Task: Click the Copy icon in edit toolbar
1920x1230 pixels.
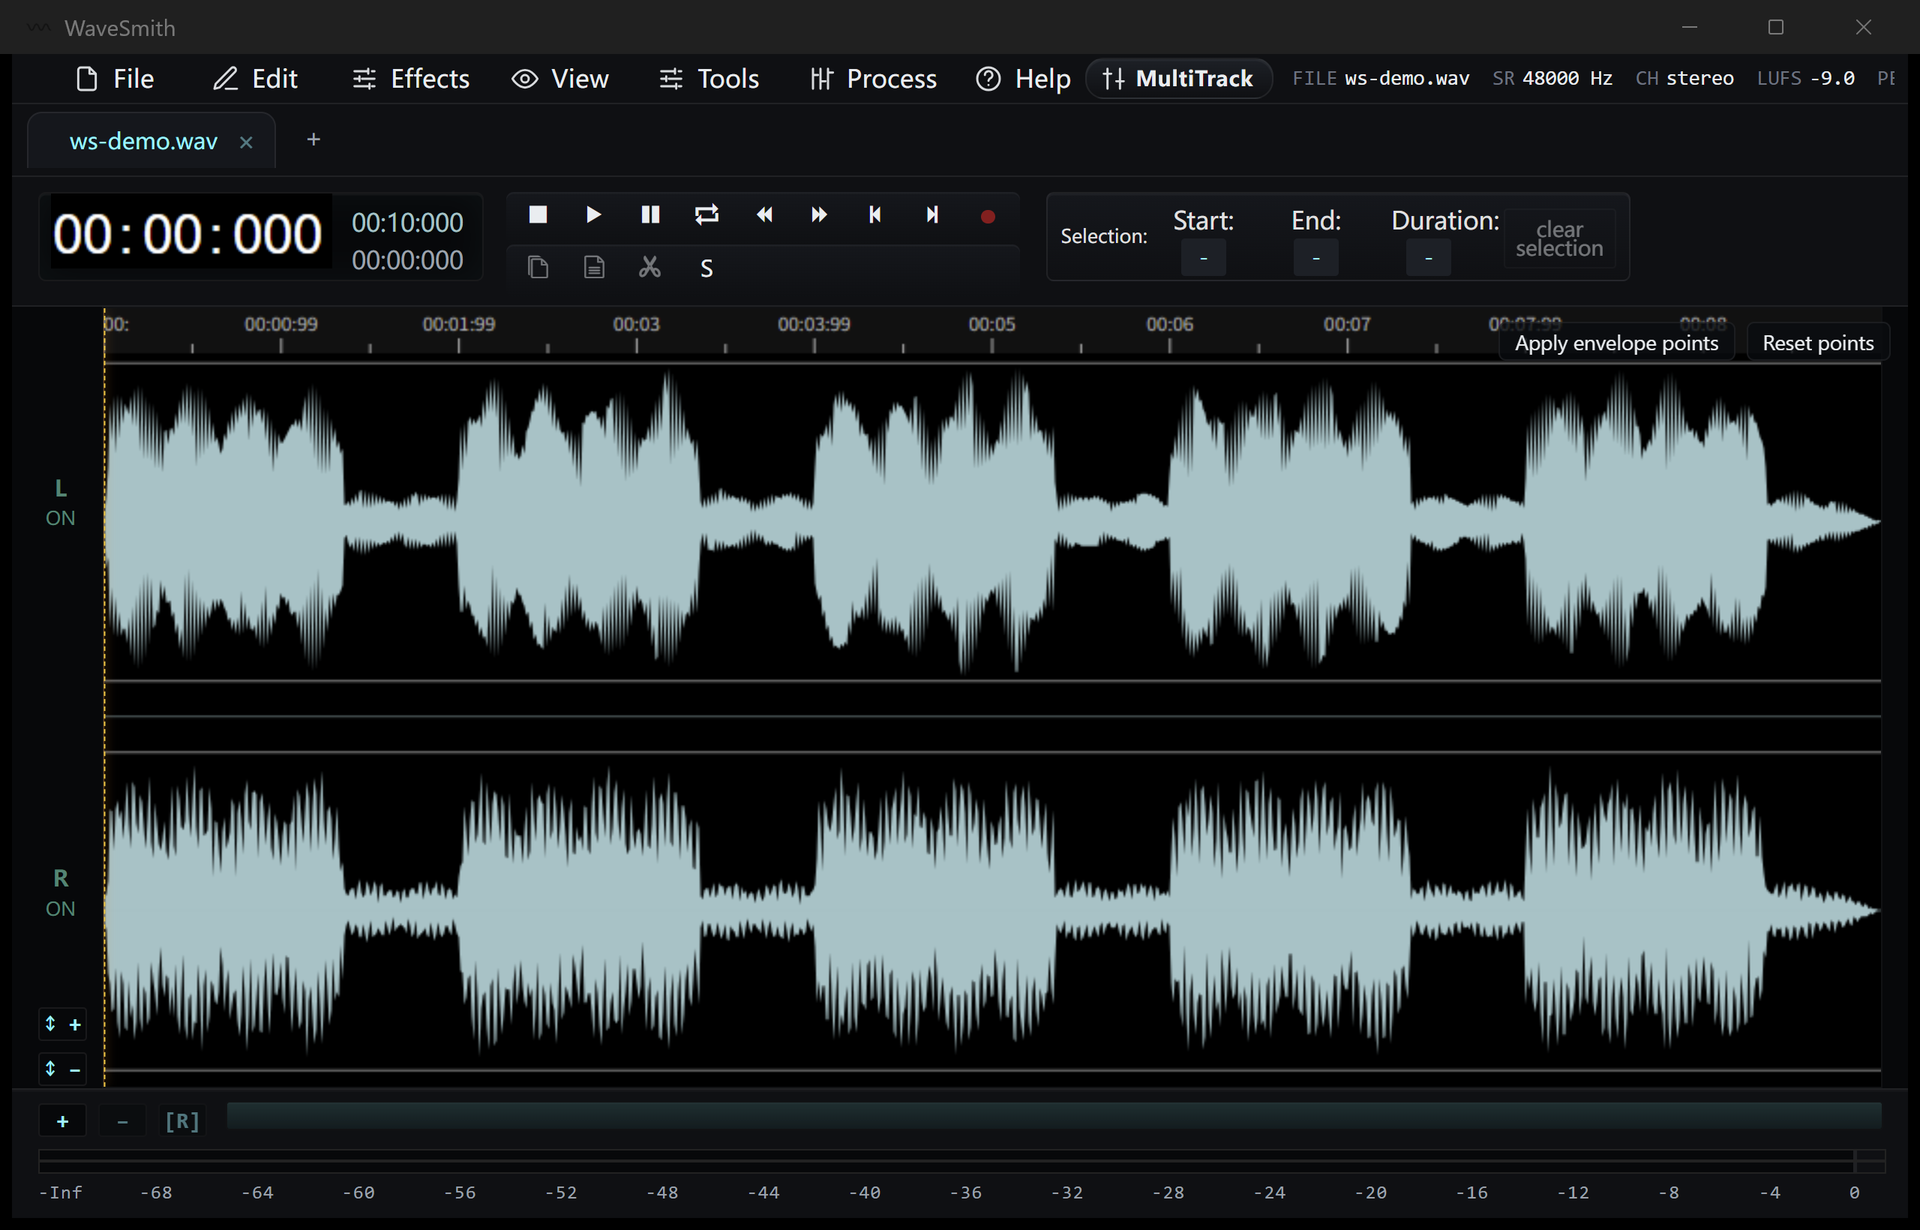Action: pyautogui.click(x=538, y=267)
